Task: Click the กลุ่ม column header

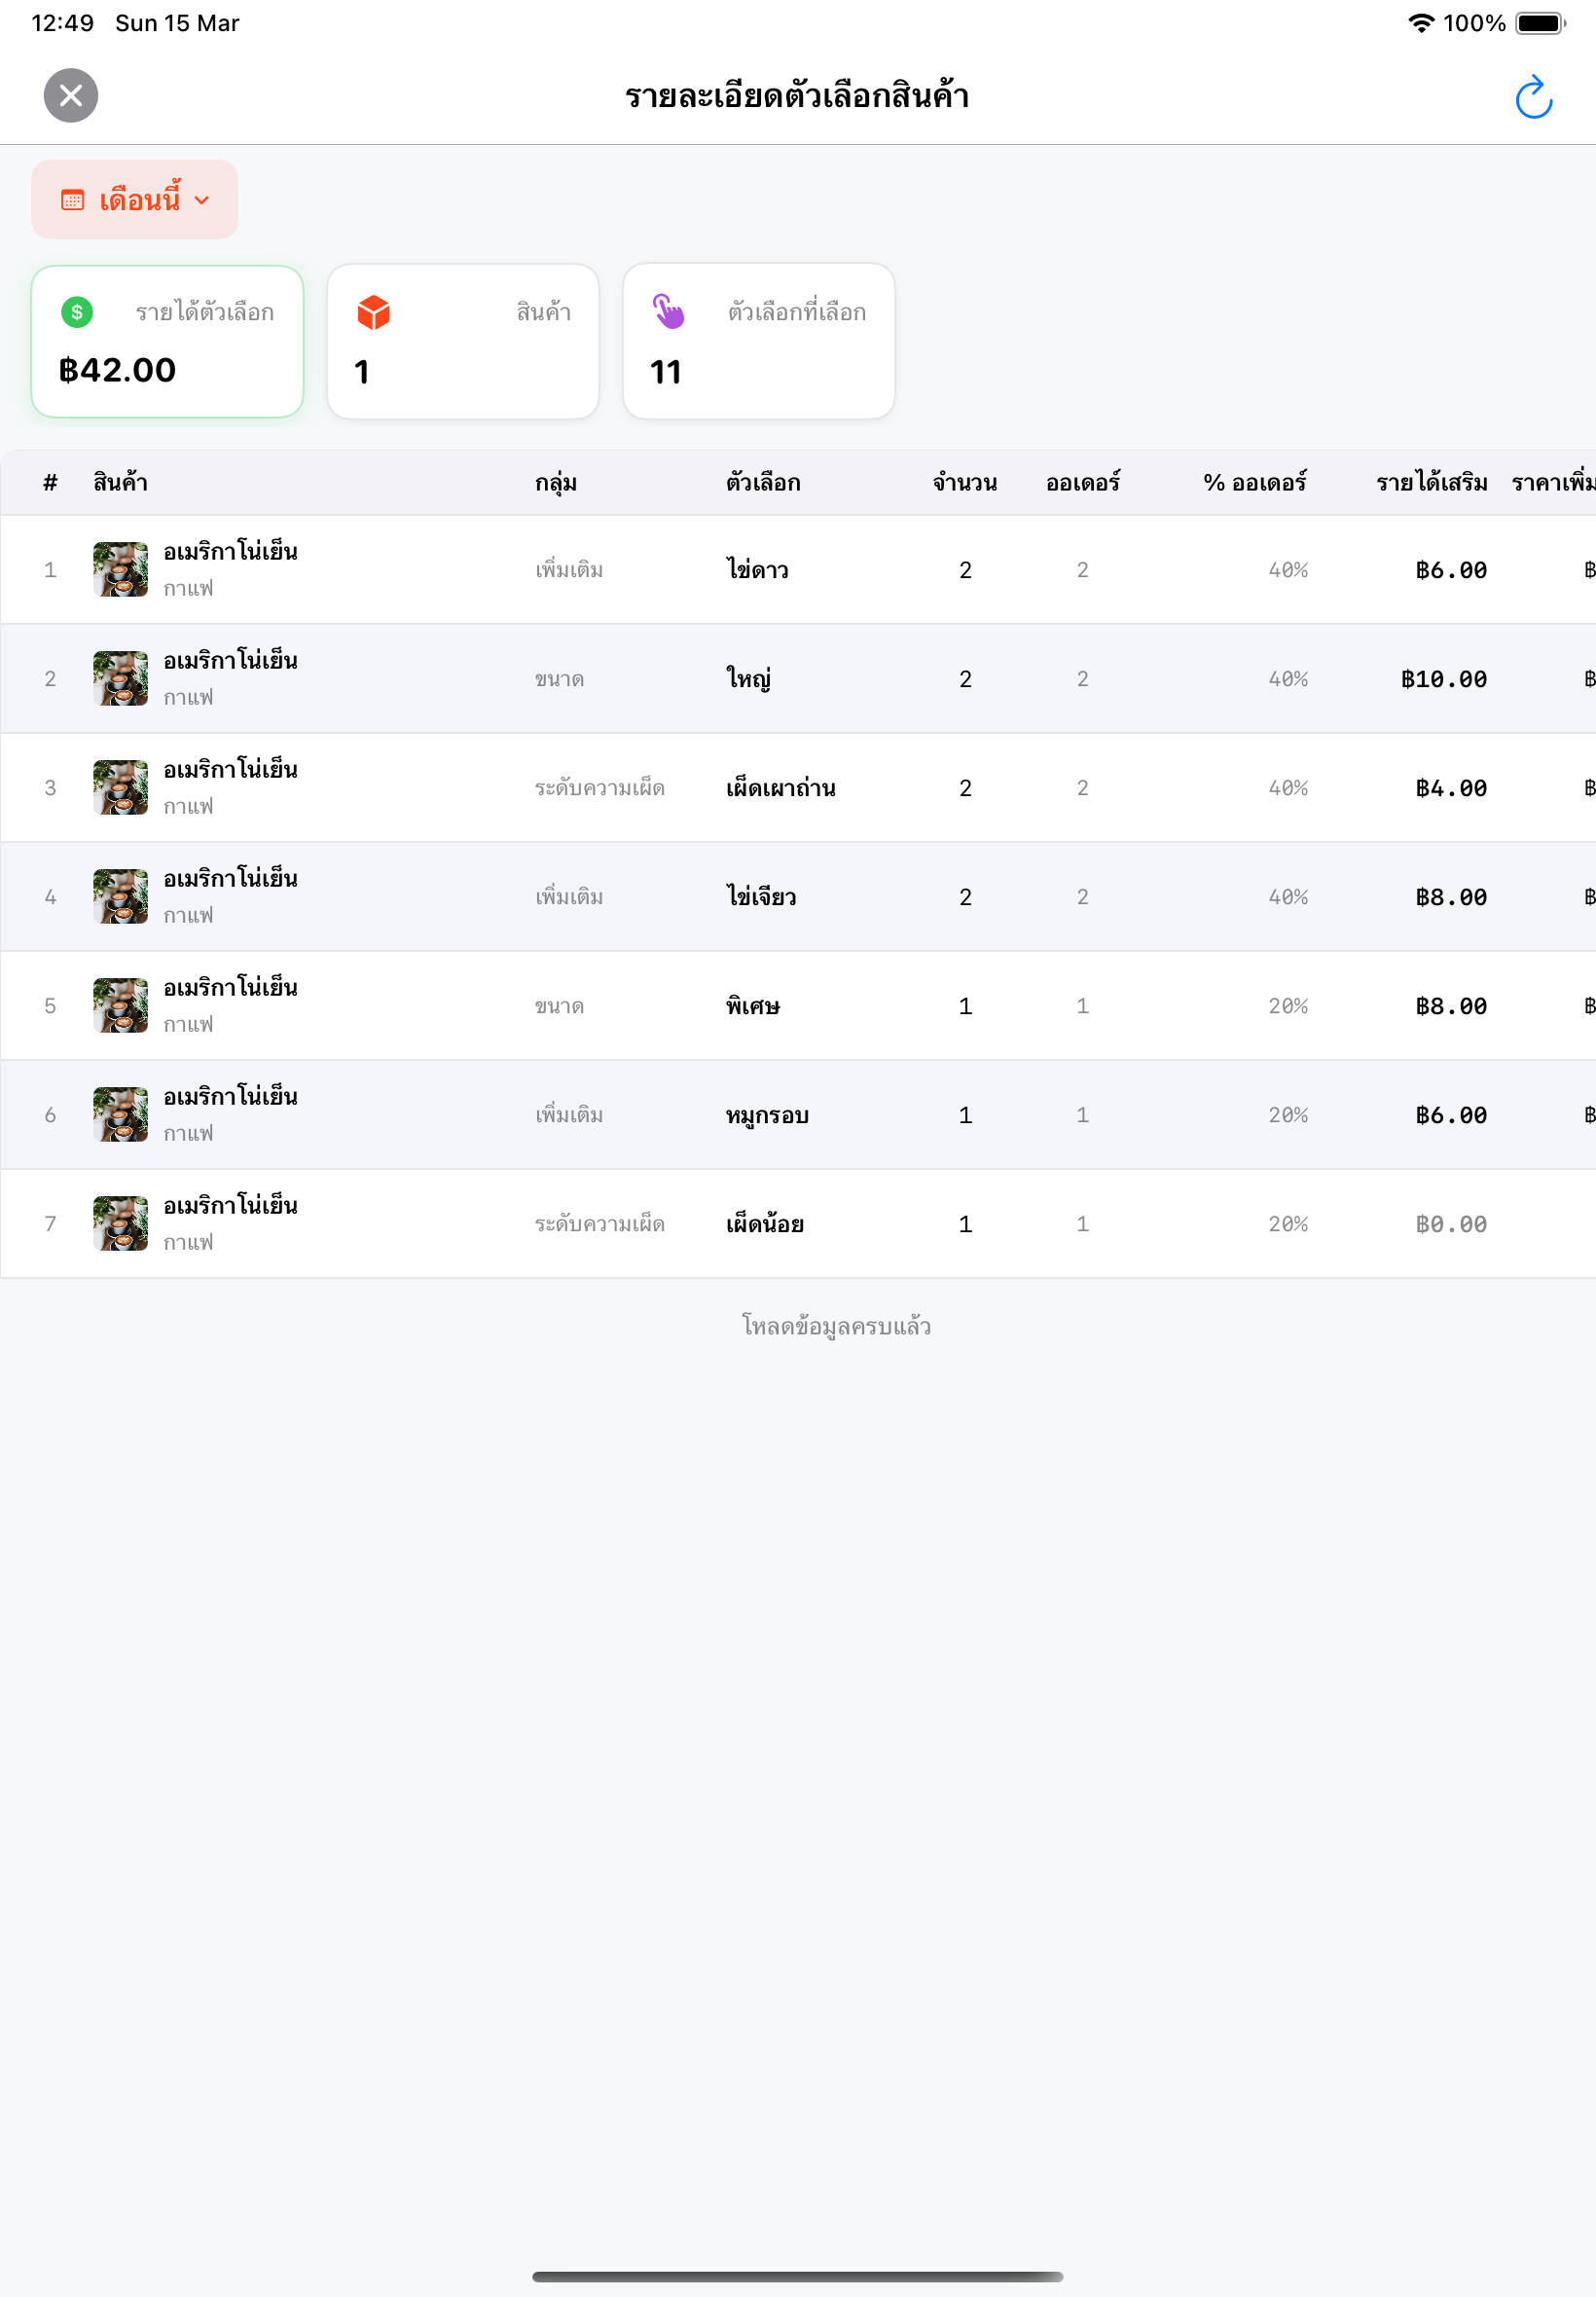Action: tap(556, 483)
